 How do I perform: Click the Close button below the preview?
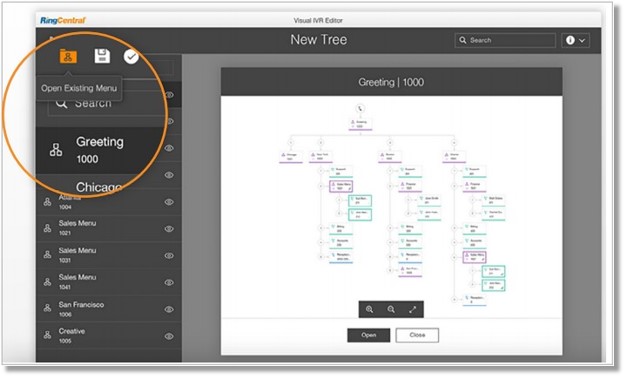[417, 335]
